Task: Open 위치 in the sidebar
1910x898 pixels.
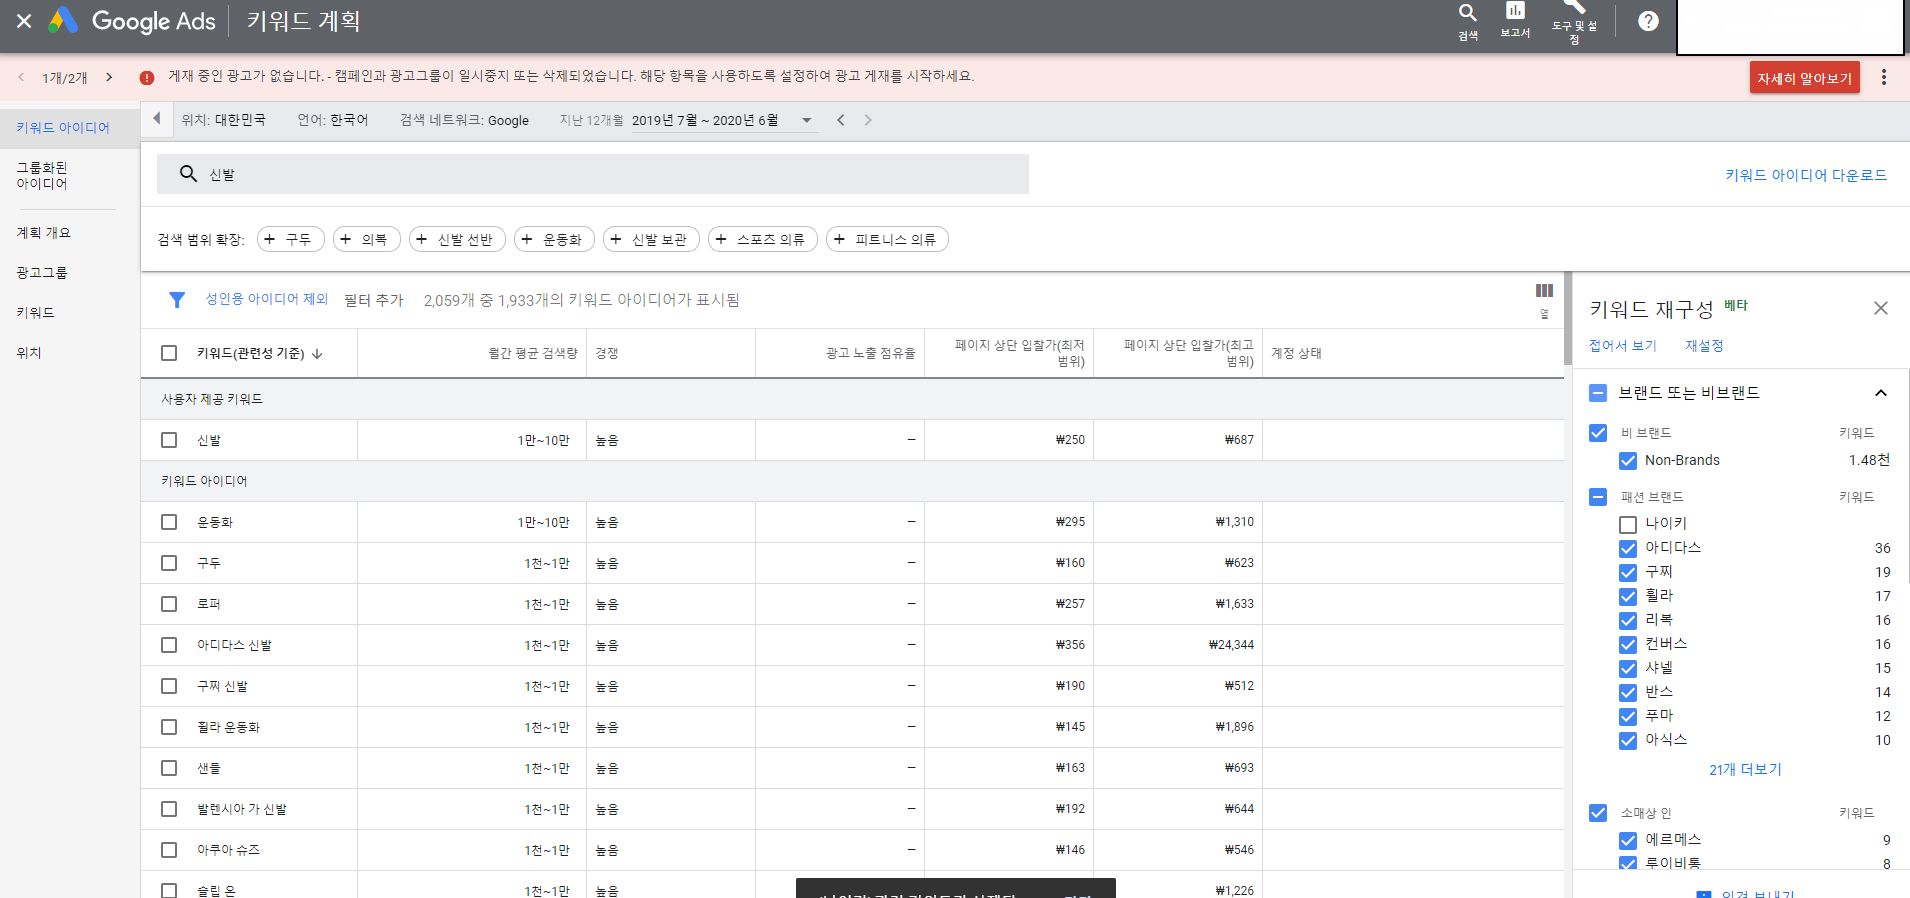Action: click(x=29, y=353)
